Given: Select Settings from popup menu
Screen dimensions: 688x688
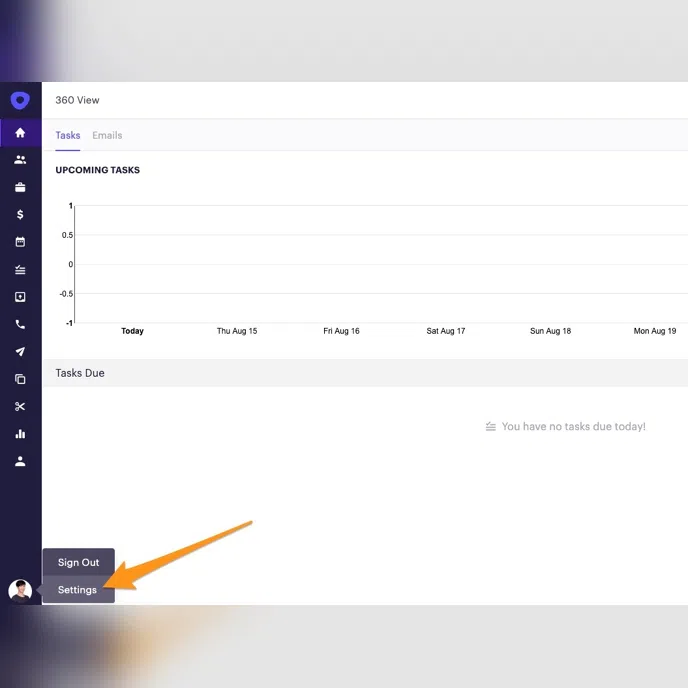Looking at the screenshot, I should [79, 590].
